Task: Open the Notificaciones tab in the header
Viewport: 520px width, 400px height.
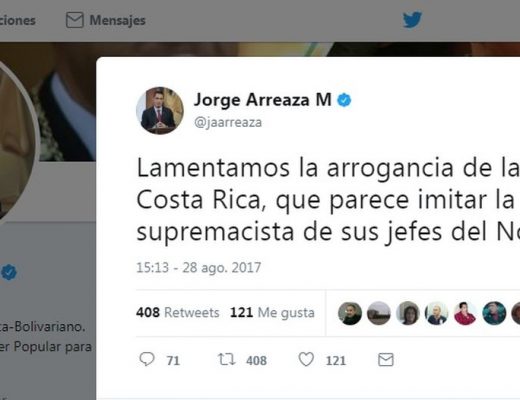Action: [x=18, y=20]
